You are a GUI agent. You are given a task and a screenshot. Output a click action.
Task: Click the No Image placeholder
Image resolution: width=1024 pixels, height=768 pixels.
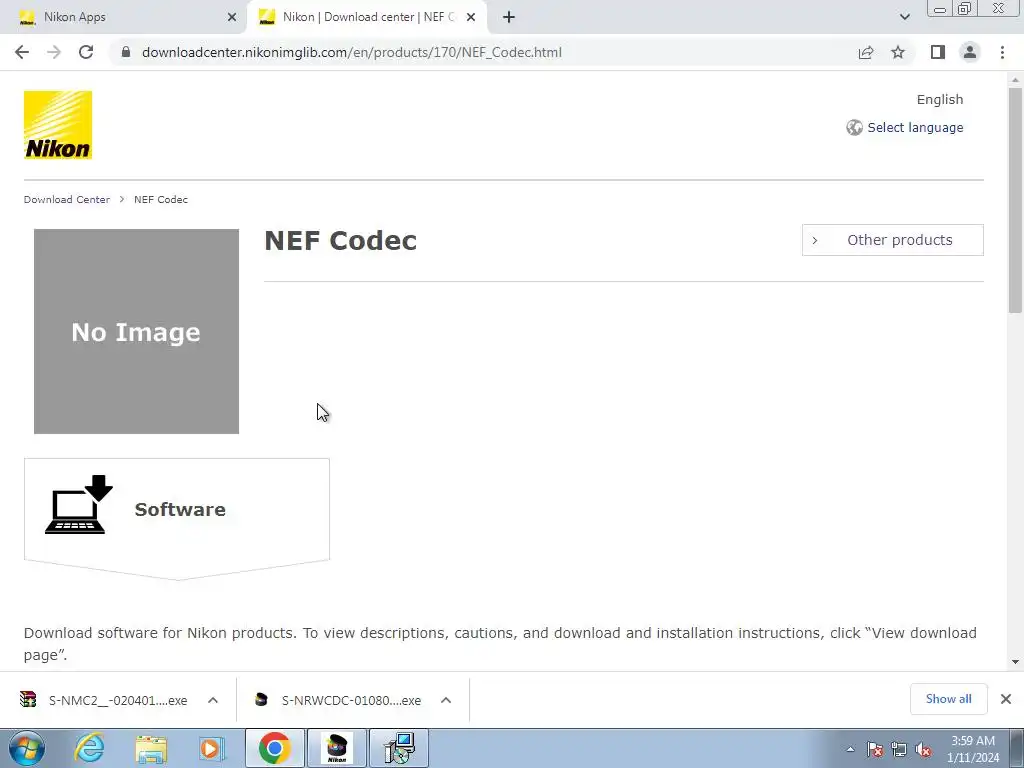click(x=136, y=331)
